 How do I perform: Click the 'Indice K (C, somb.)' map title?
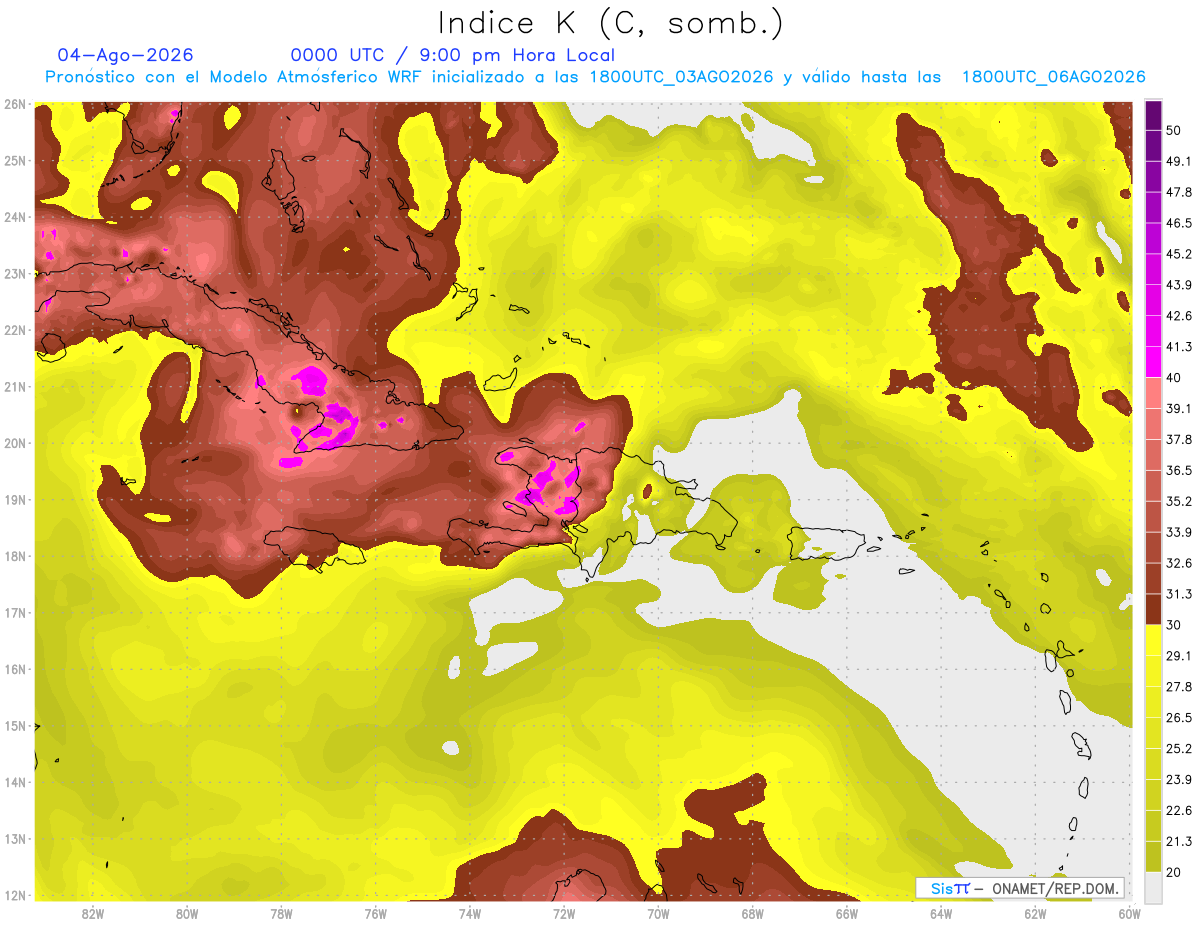[611, 24]
